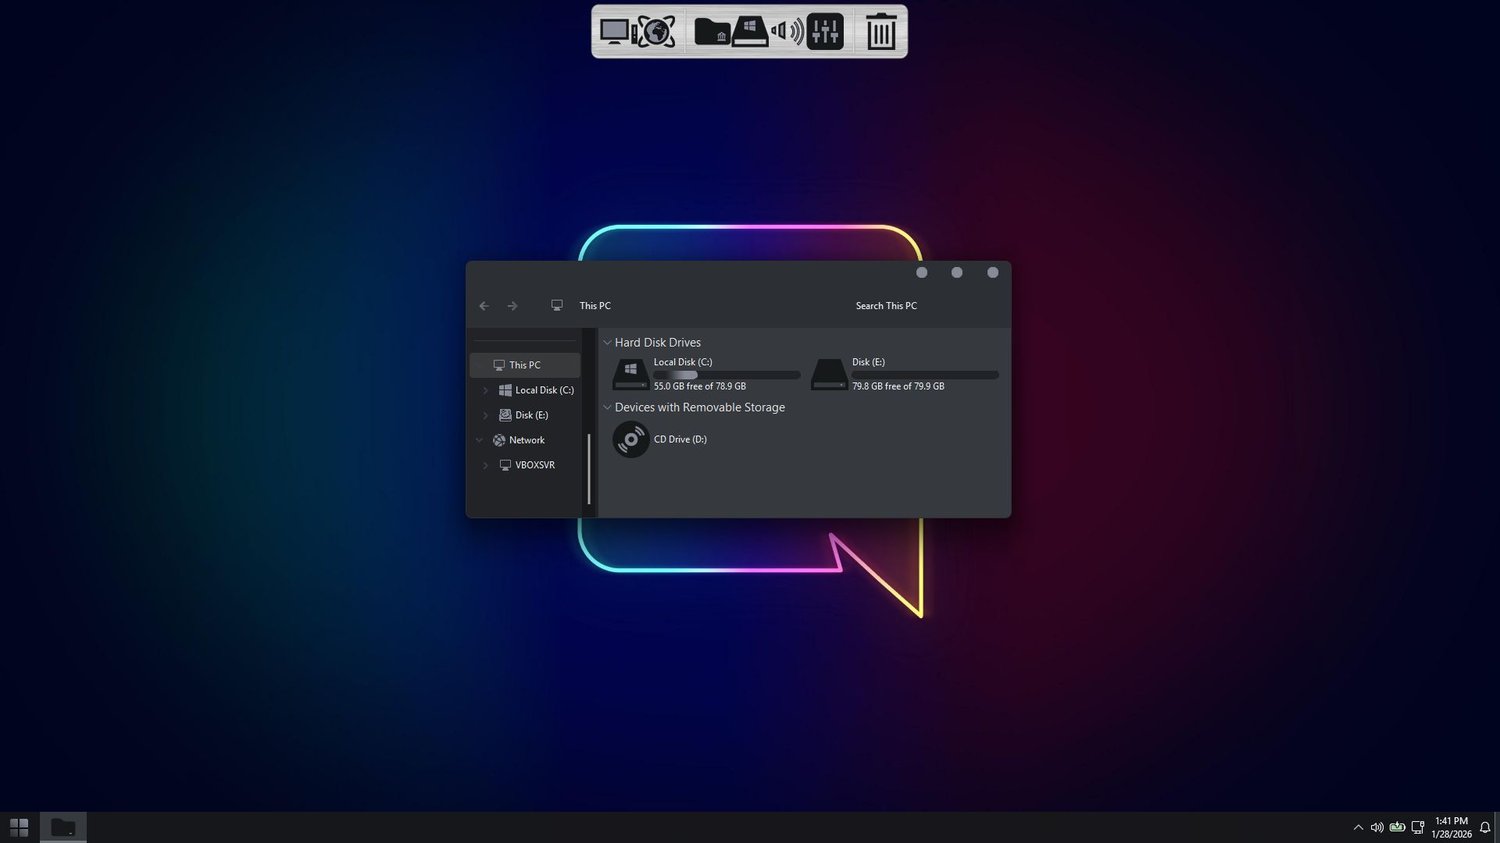Open the libraries folder dock icon
The image size is (1500, 843).
click(x=711, y=31)
